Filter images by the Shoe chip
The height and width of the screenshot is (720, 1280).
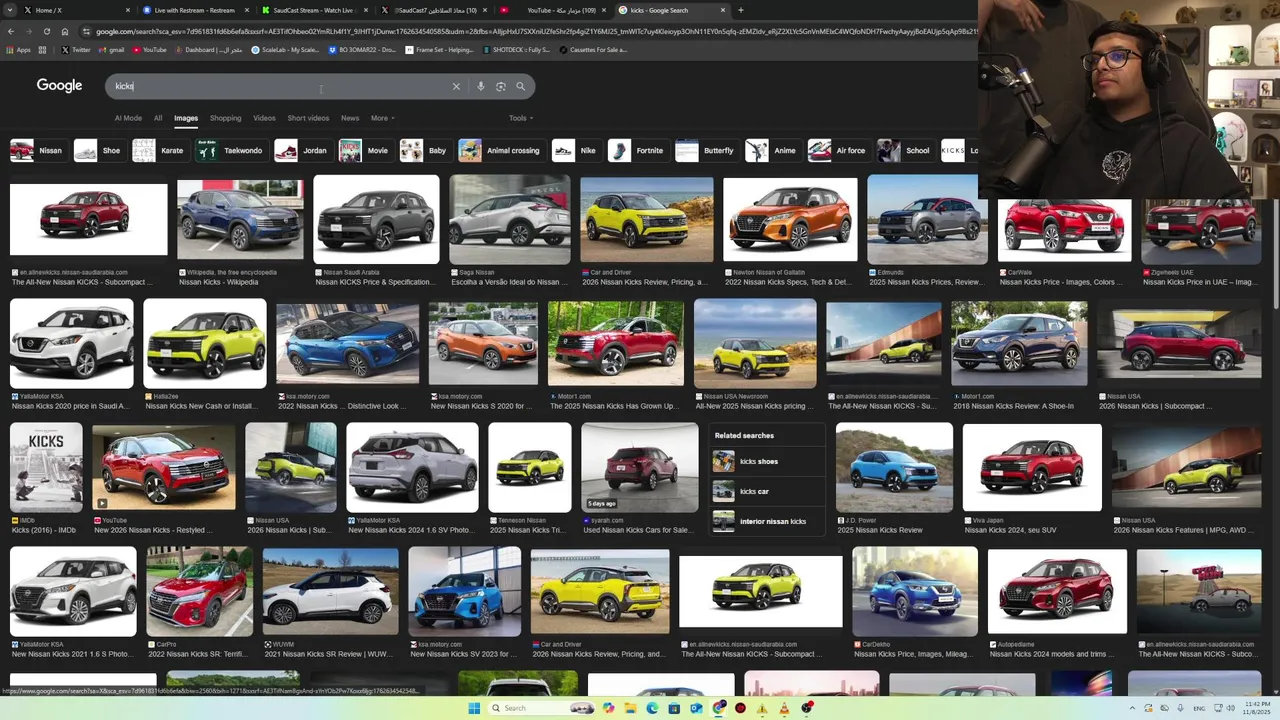click(98, 151)
